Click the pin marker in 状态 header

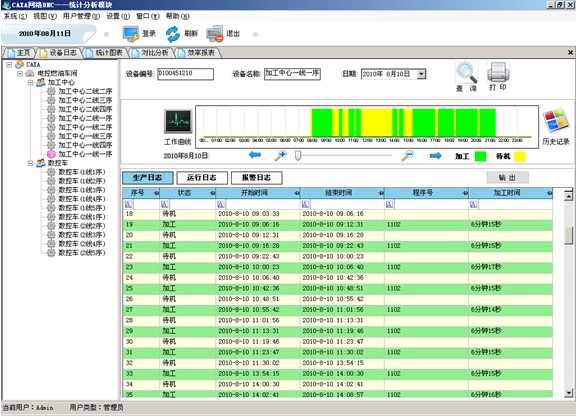point(212,193)
